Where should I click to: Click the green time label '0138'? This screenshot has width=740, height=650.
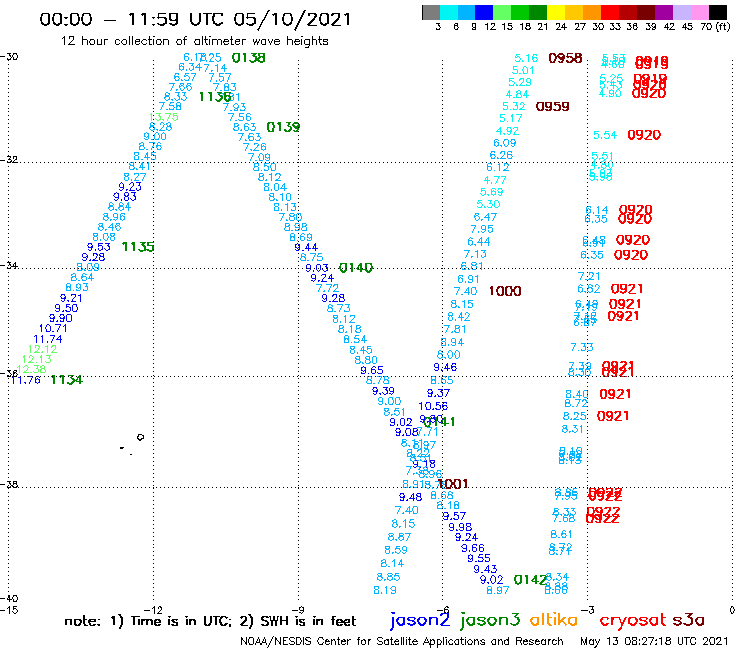pyautogui.click(x=249, y=58)
